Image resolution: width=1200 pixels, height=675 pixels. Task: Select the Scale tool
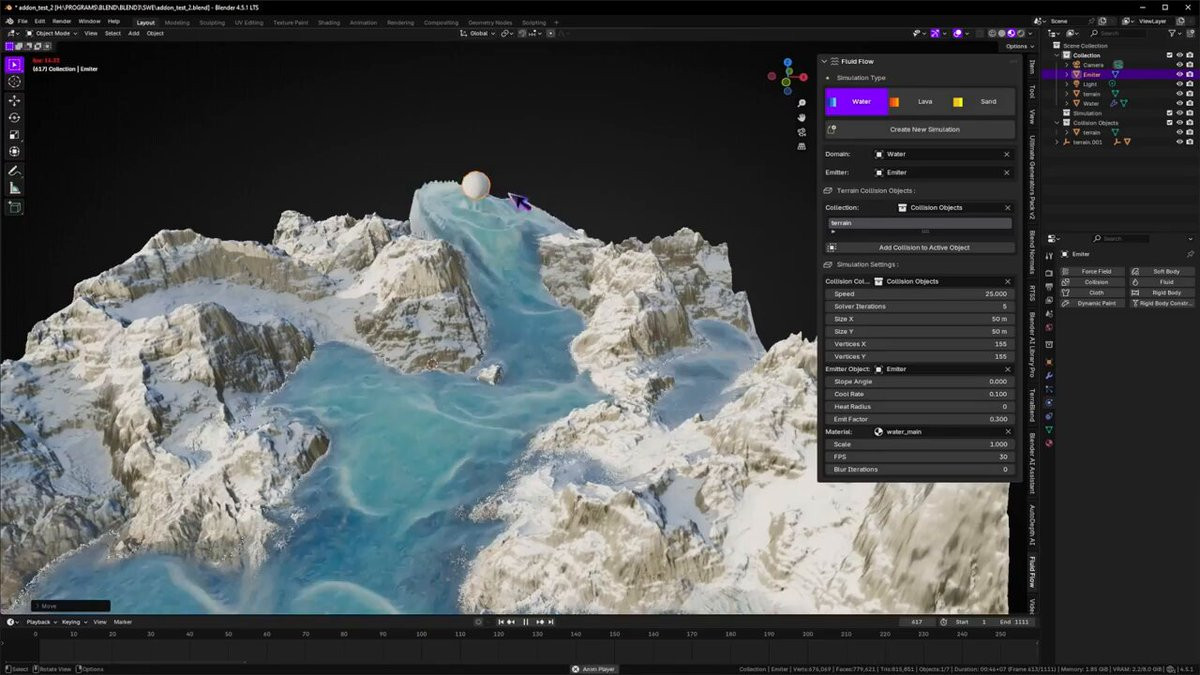click(x=14, y=135)
